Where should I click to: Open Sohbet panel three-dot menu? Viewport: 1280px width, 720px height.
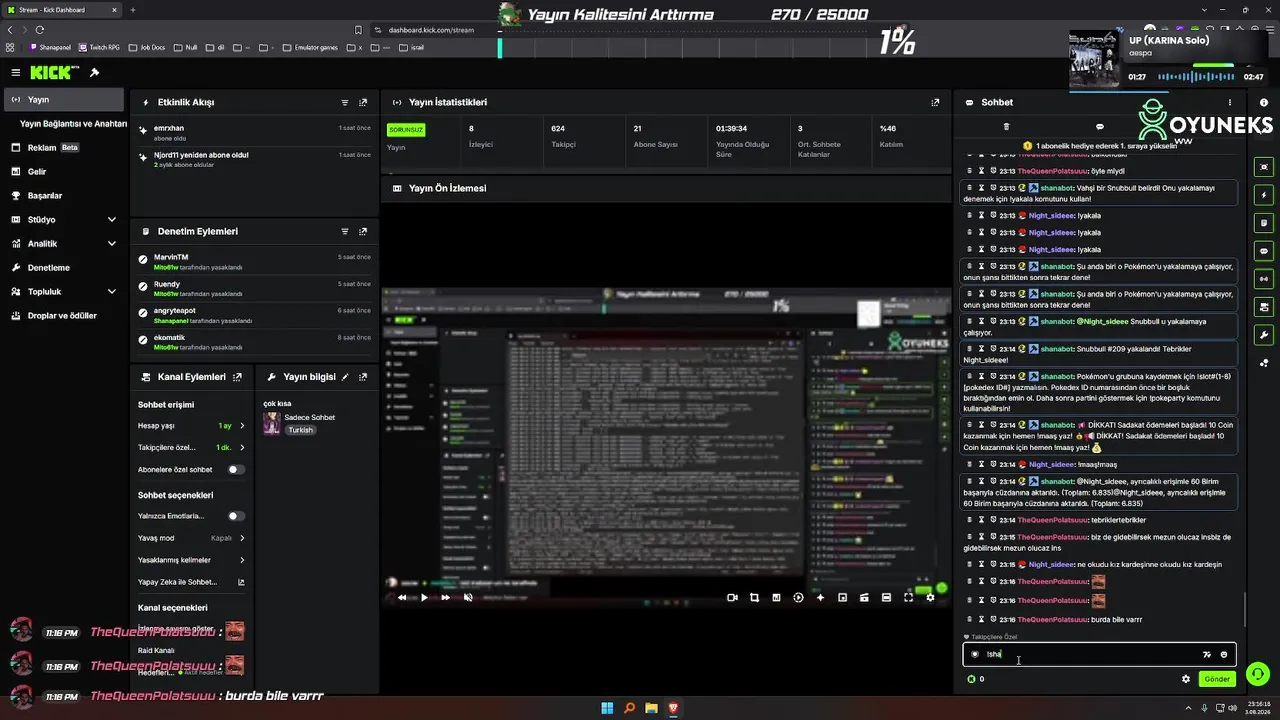[1230, 103]
